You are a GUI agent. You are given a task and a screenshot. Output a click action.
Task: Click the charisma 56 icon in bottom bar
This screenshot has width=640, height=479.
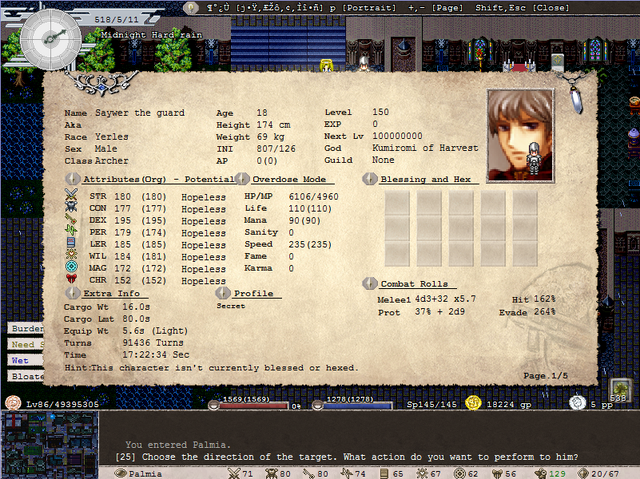point(497,473)
